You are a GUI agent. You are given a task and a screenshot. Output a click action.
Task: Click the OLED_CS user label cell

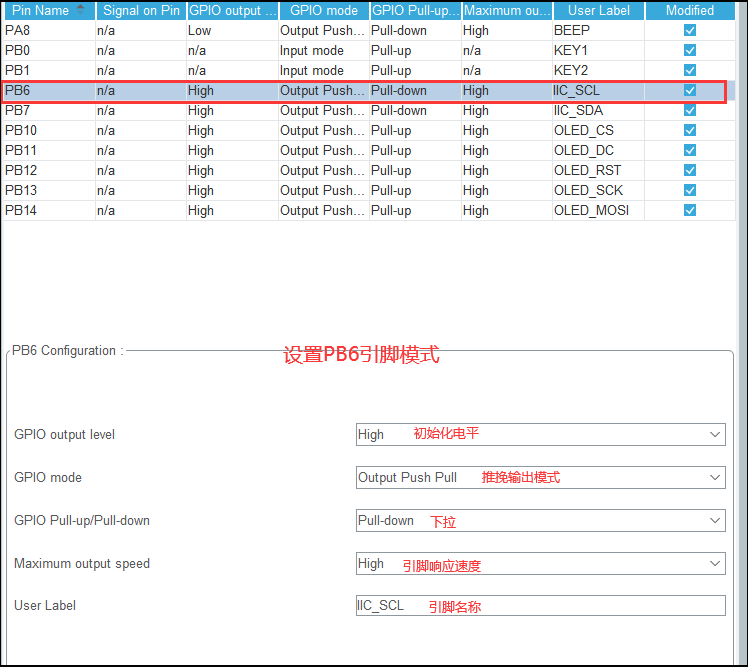(x=598, y=131)
